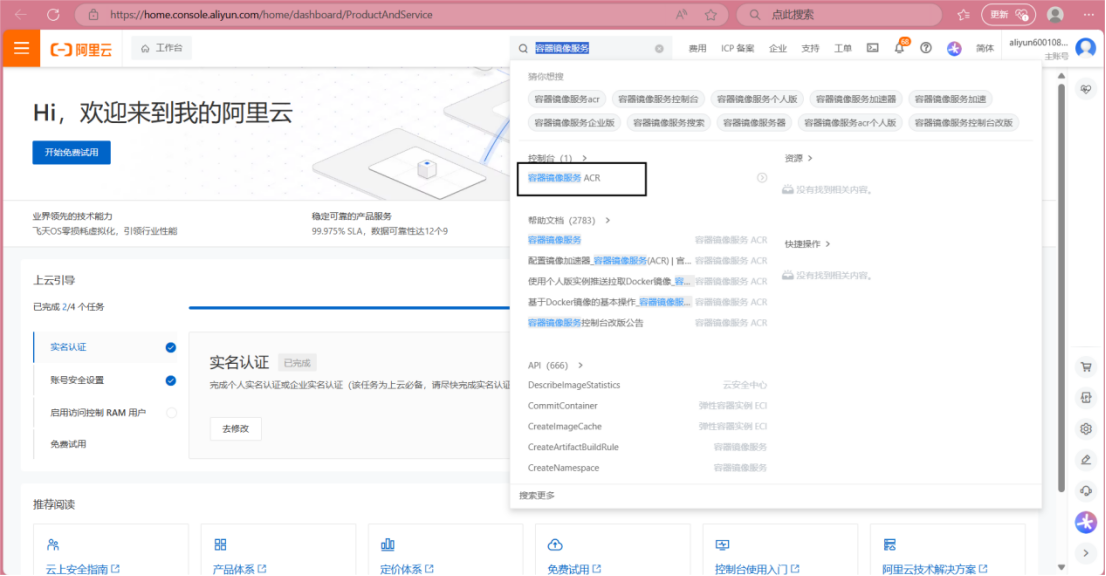Click the page vertical scrollbar

[x=1062, y=289]
